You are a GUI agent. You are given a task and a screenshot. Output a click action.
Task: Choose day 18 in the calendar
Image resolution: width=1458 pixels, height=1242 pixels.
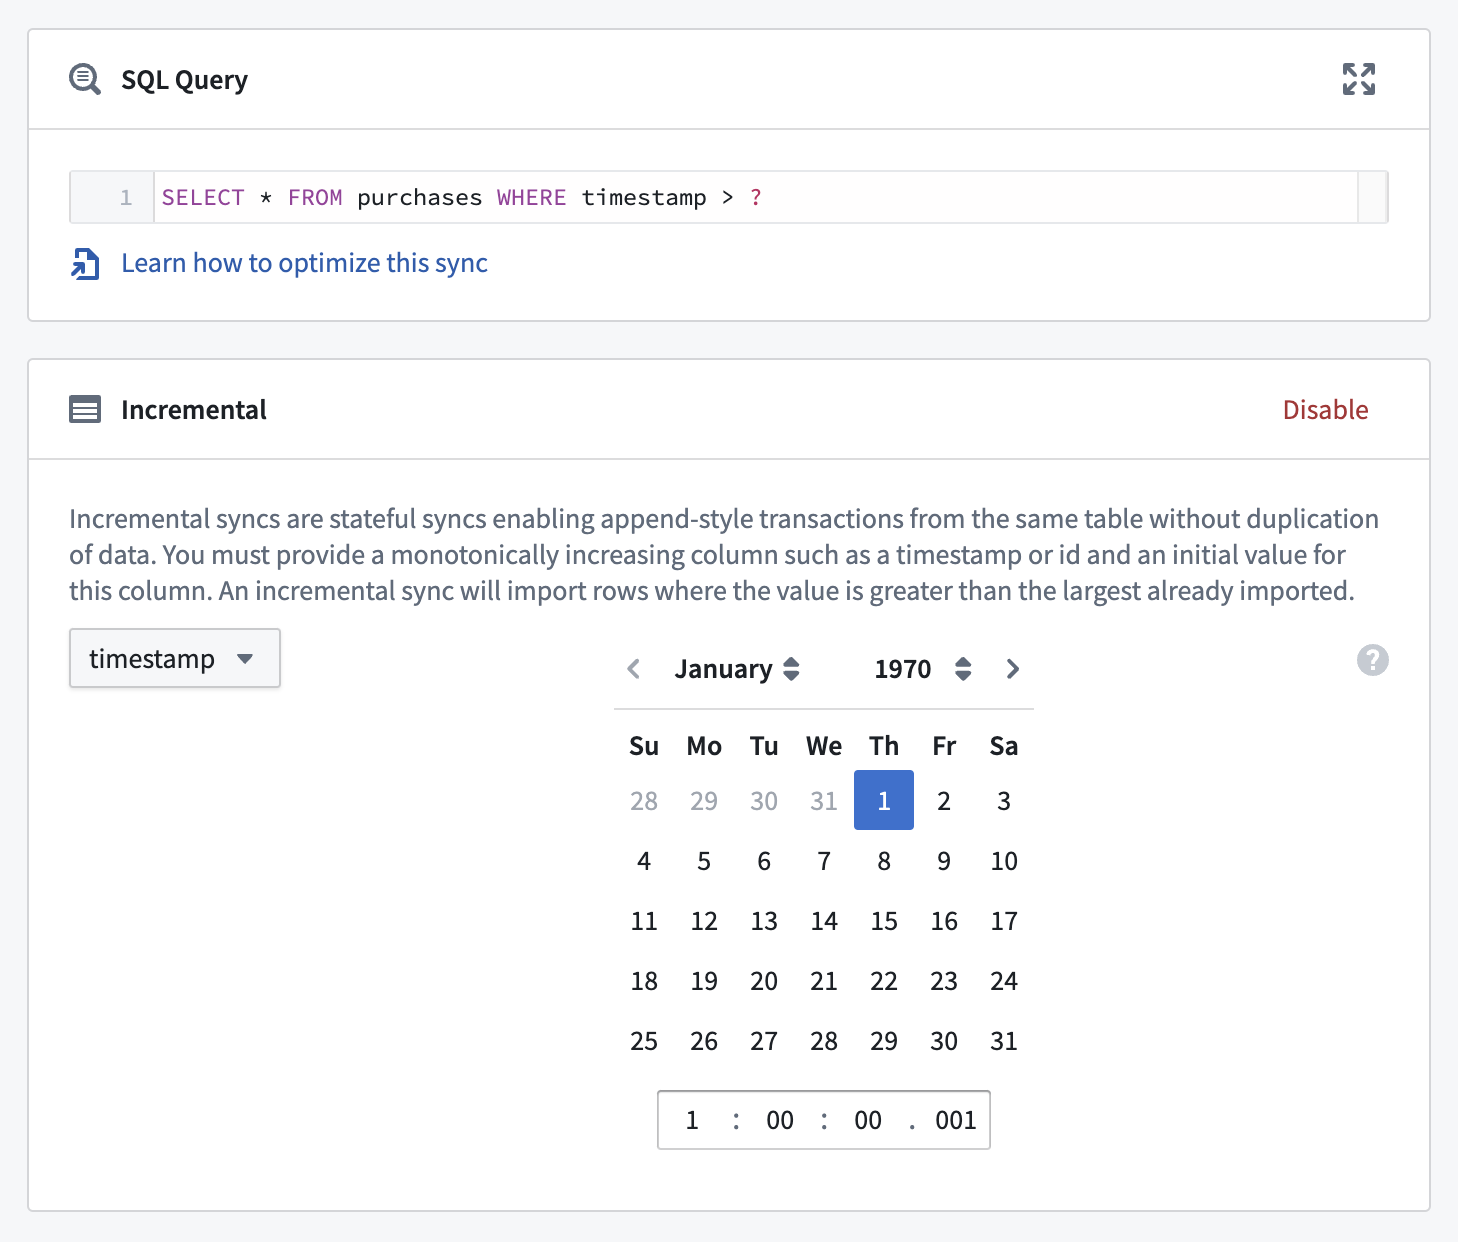[x=644, y=980]
